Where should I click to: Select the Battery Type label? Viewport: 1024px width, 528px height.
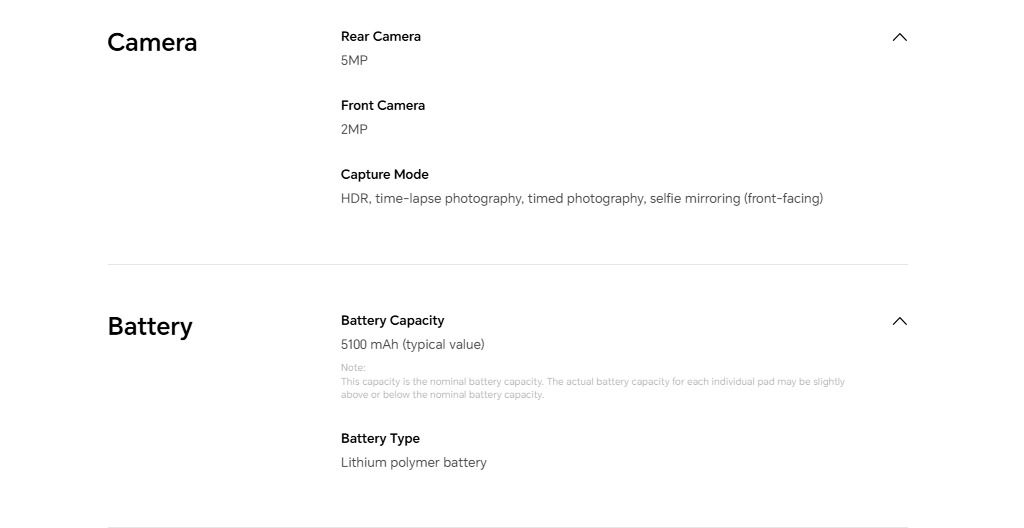380,438
